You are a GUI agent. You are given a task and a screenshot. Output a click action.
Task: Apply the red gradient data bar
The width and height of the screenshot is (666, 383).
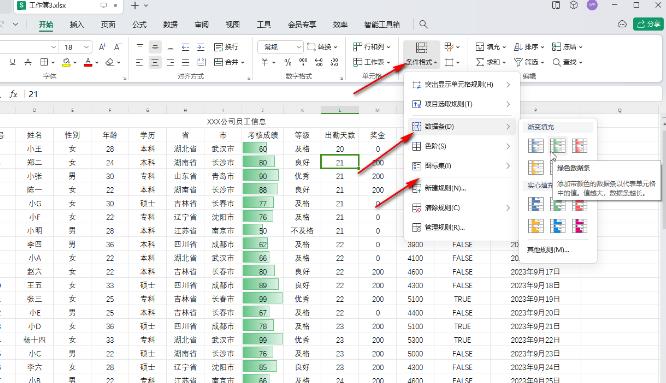(x=580, y=146)
